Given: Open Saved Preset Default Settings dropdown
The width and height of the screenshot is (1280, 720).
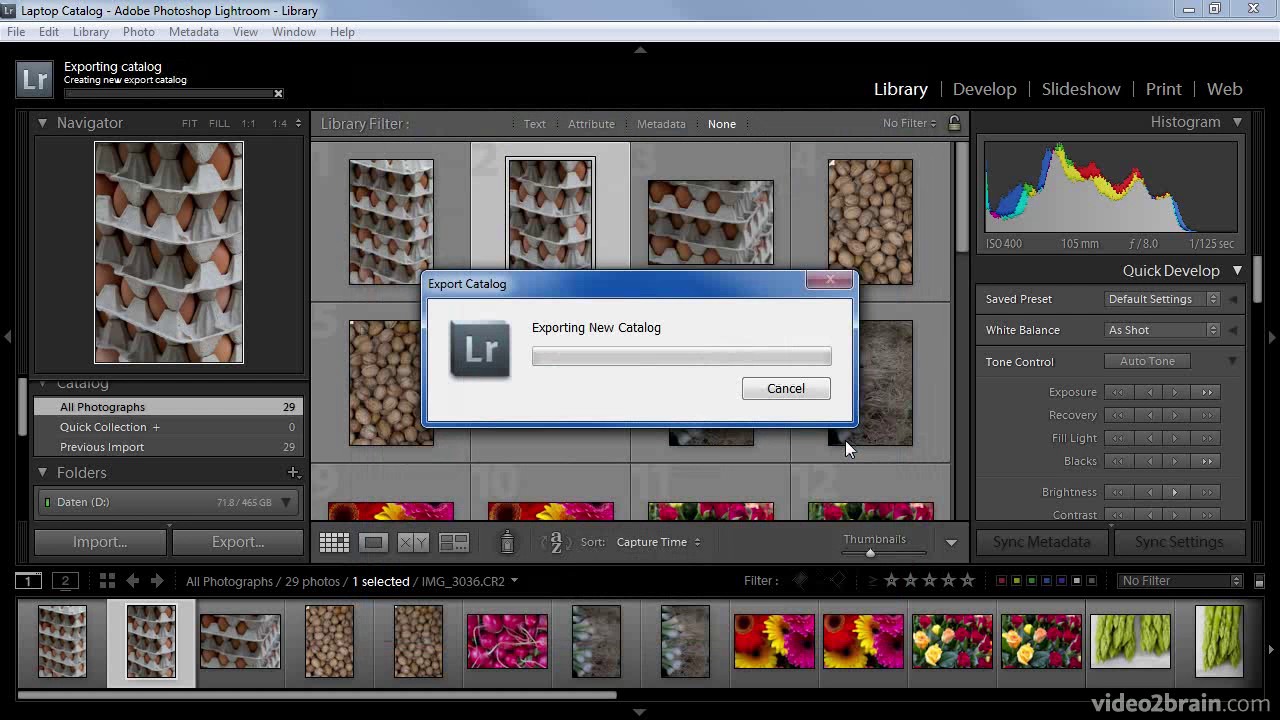Looking at the screenshot, I should point(1162,299).
